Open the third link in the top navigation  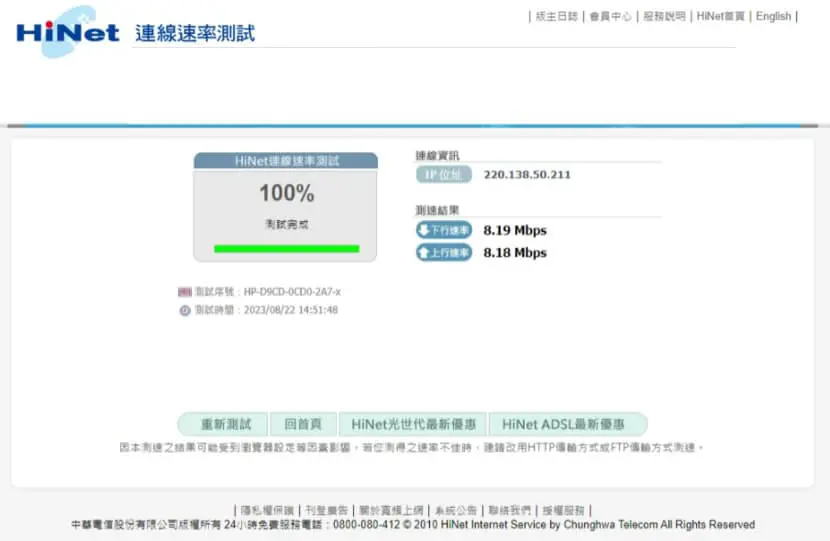(664, 16)
